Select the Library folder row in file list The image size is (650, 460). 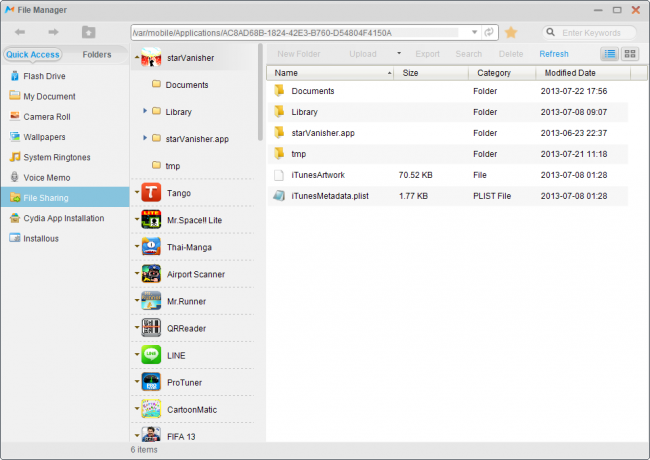[x=448, y=112]
